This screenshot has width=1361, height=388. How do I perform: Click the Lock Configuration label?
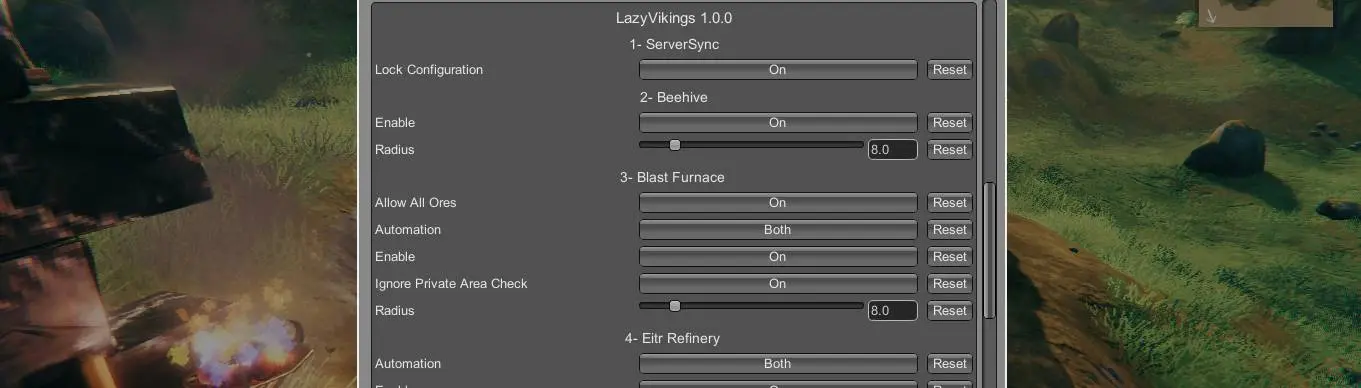429,70
